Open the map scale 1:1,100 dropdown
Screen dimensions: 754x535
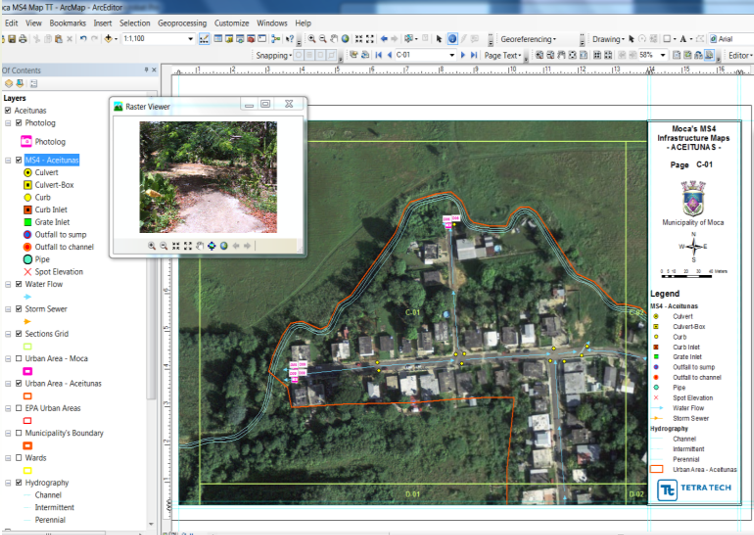coord(191,39)
